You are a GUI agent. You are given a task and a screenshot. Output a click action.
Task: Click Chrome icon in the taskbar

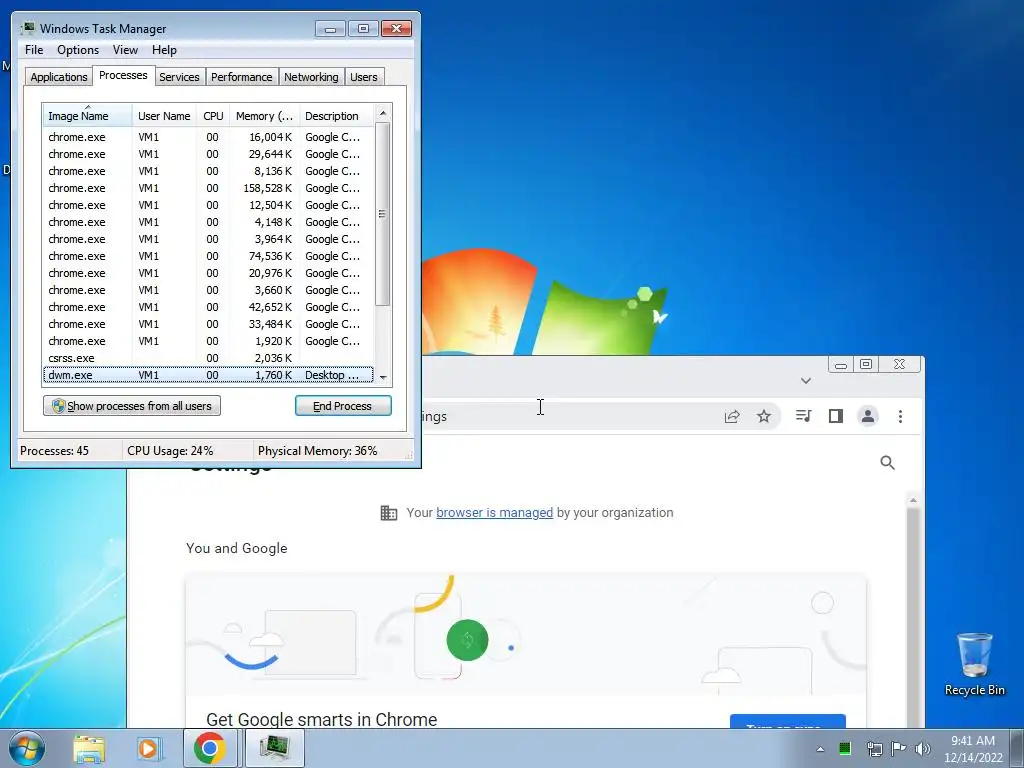click(x=210, y=748)
